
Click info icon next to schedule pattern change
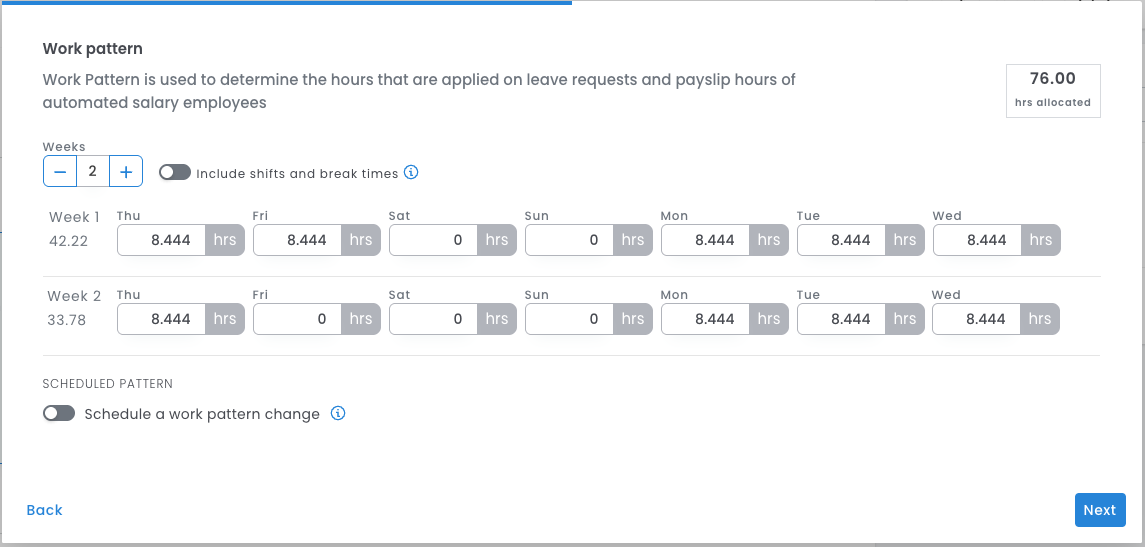tap(338, 413)
